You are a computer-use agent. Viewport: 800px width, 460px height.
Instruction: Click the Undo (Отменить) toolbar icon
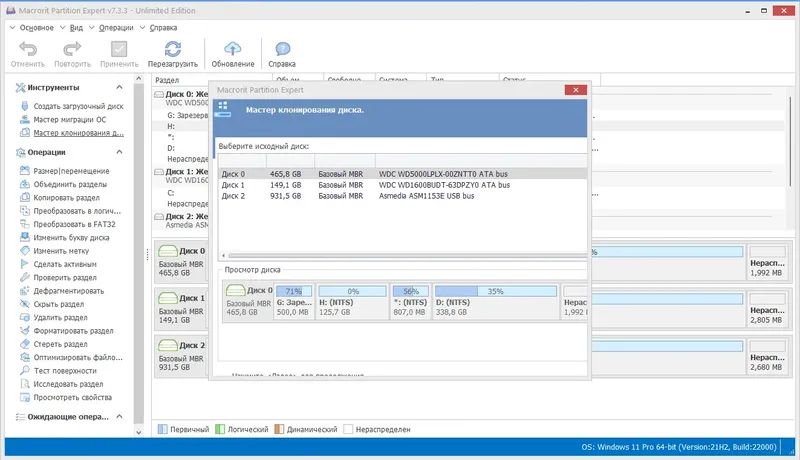pyautogui.click(x=28, y=49)
